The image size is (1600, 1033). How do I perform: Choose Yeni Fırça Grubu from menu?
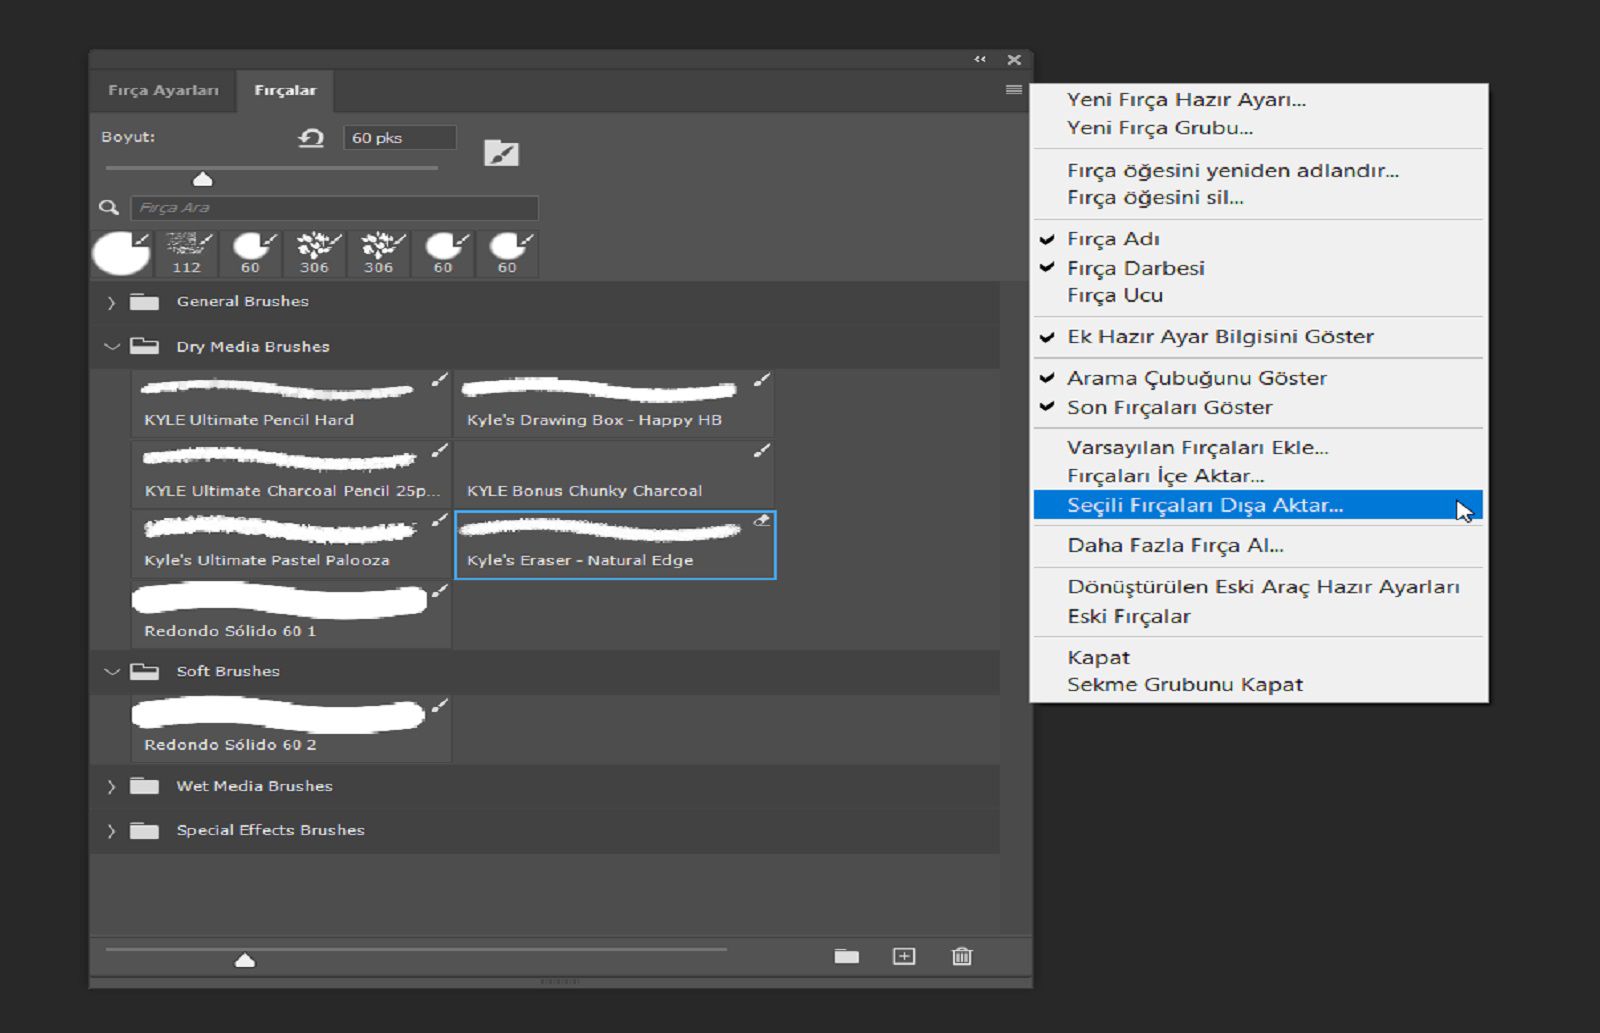(1258, 128)
